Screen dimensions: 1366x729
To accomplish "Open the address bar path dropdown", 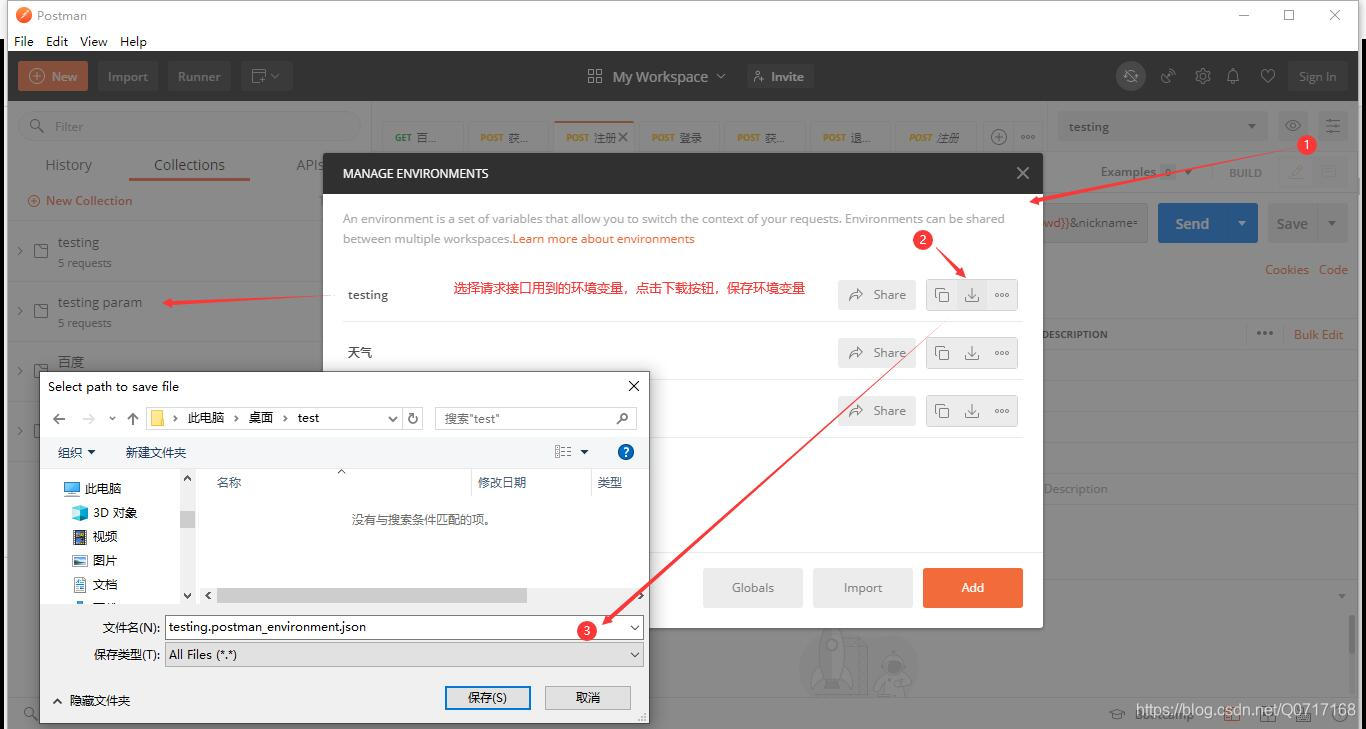I will pyautogui.click(x=393, y=419).
